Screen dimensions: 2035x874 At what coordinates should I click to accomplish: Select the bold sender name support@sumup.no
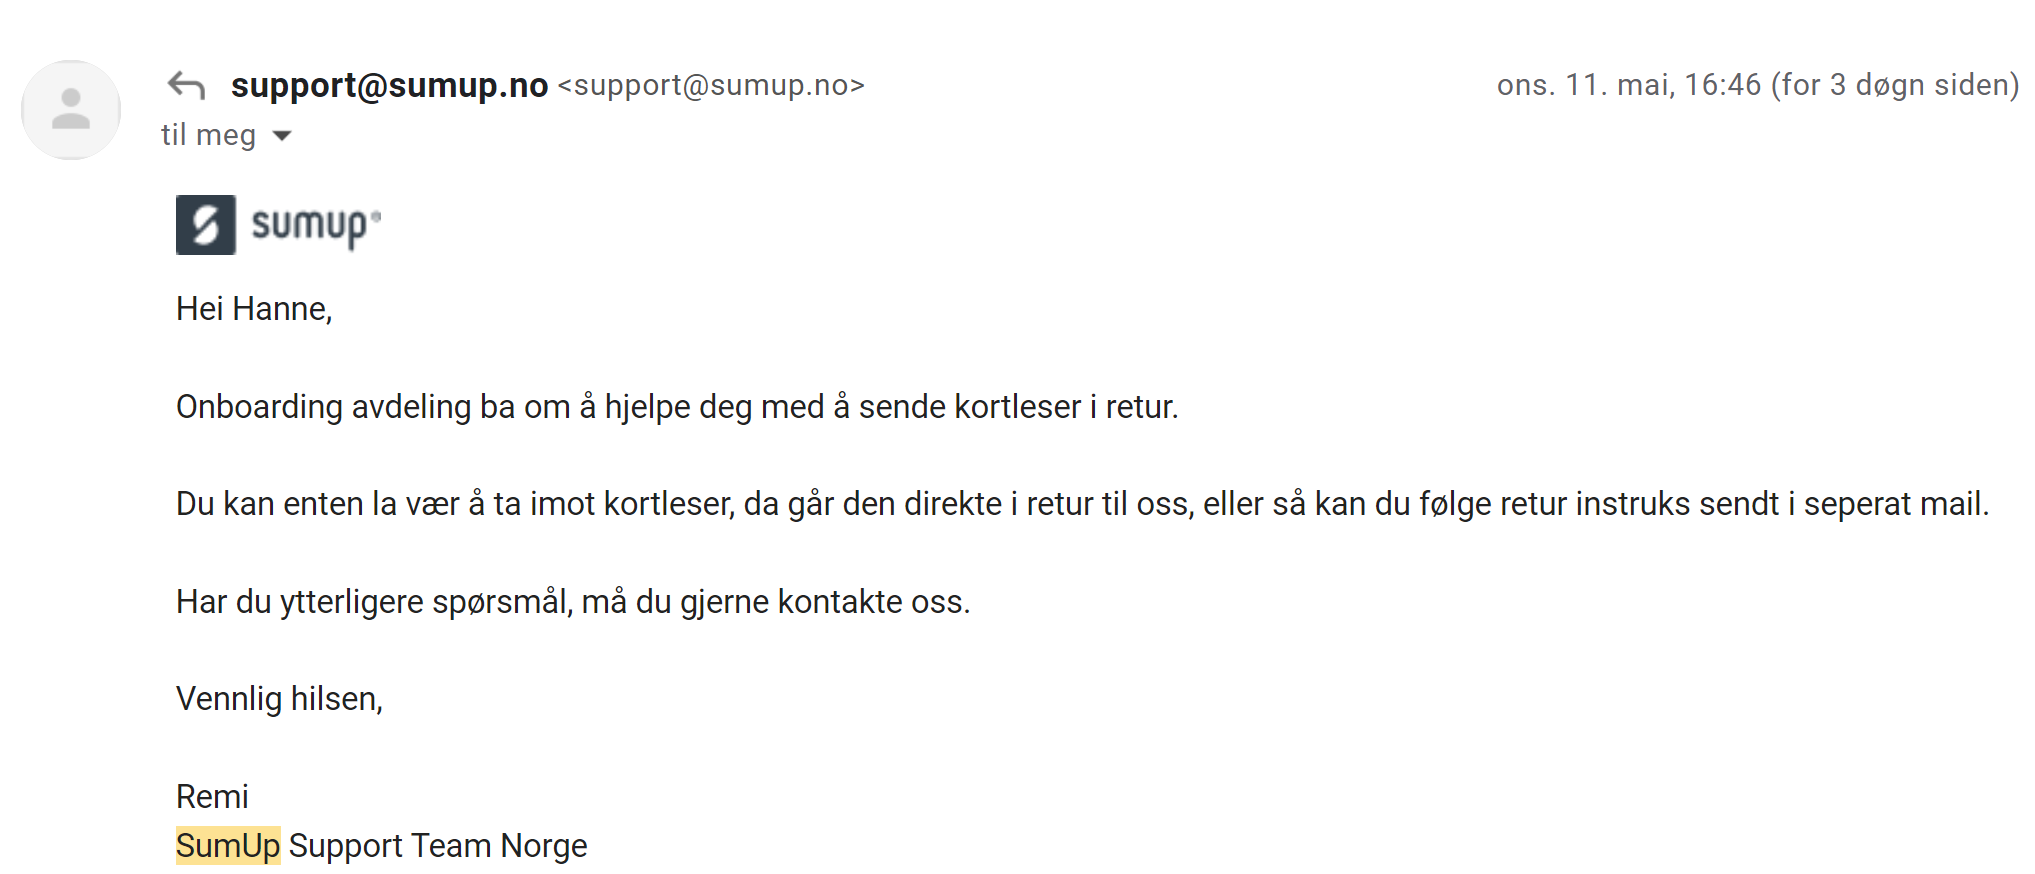coord(389,86)
